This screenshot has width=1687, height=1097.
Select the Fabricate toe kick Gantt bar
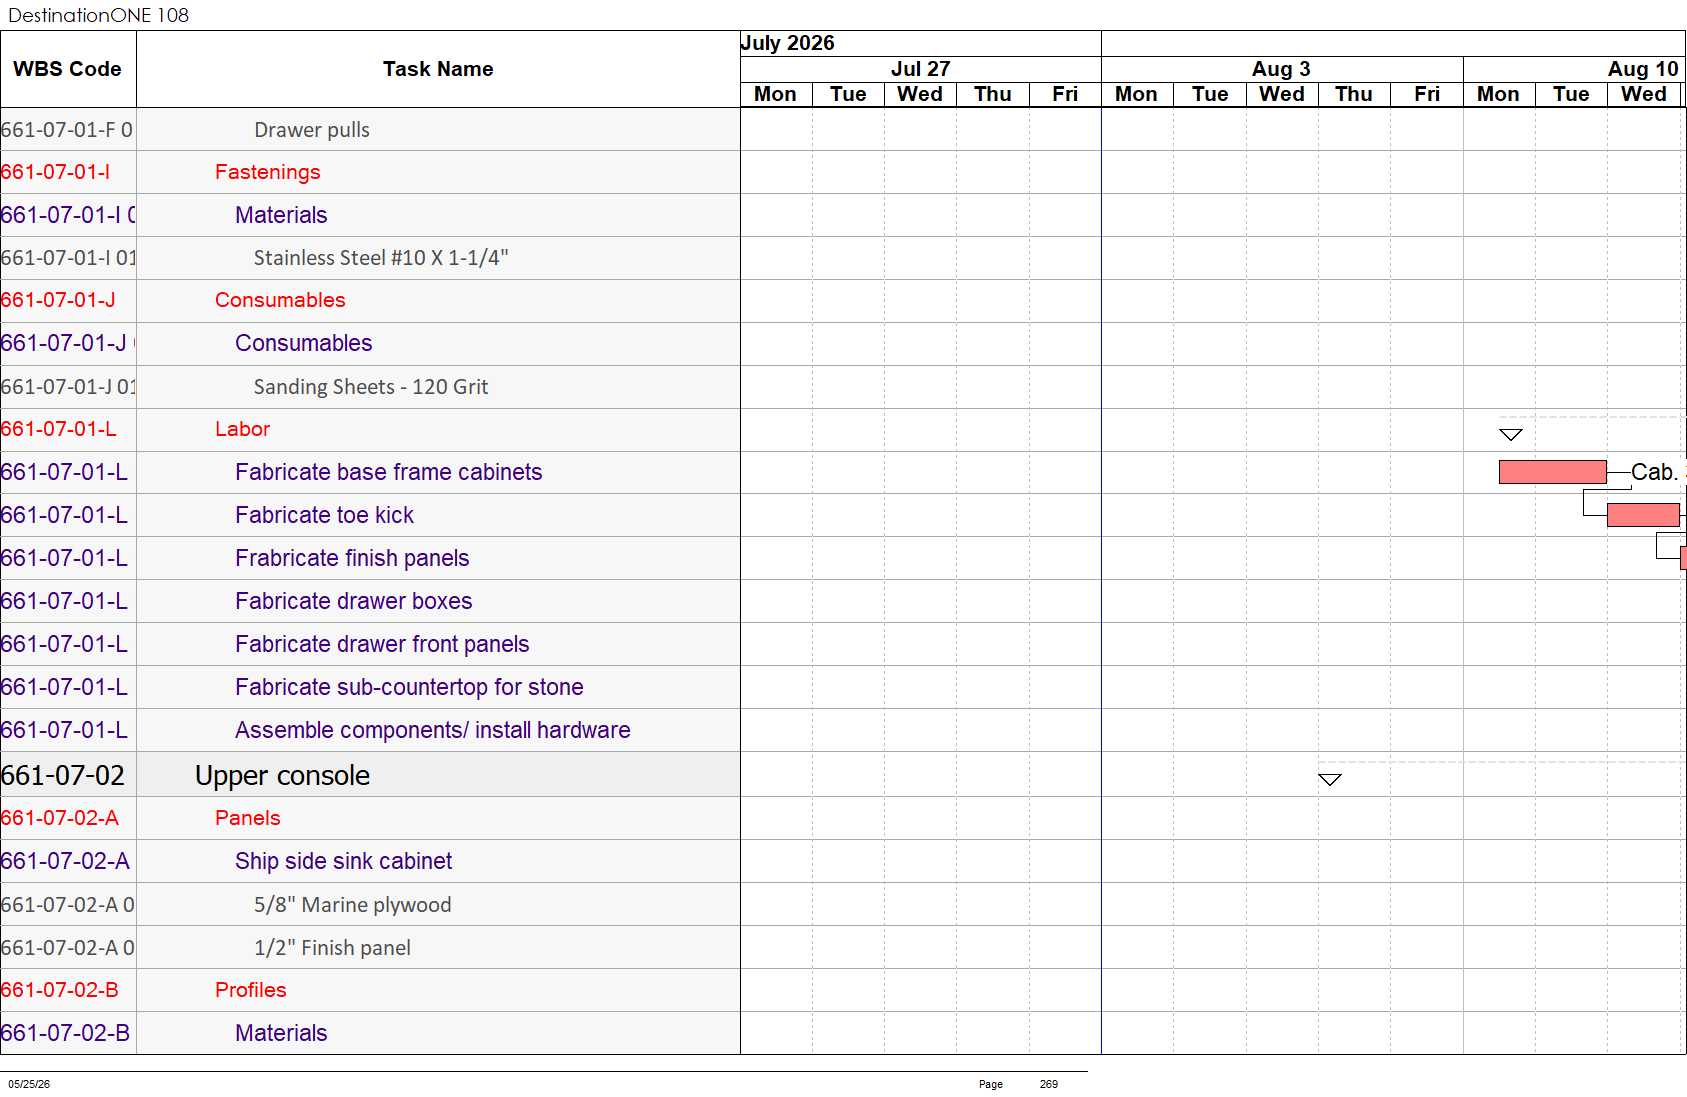(1642, 515)
